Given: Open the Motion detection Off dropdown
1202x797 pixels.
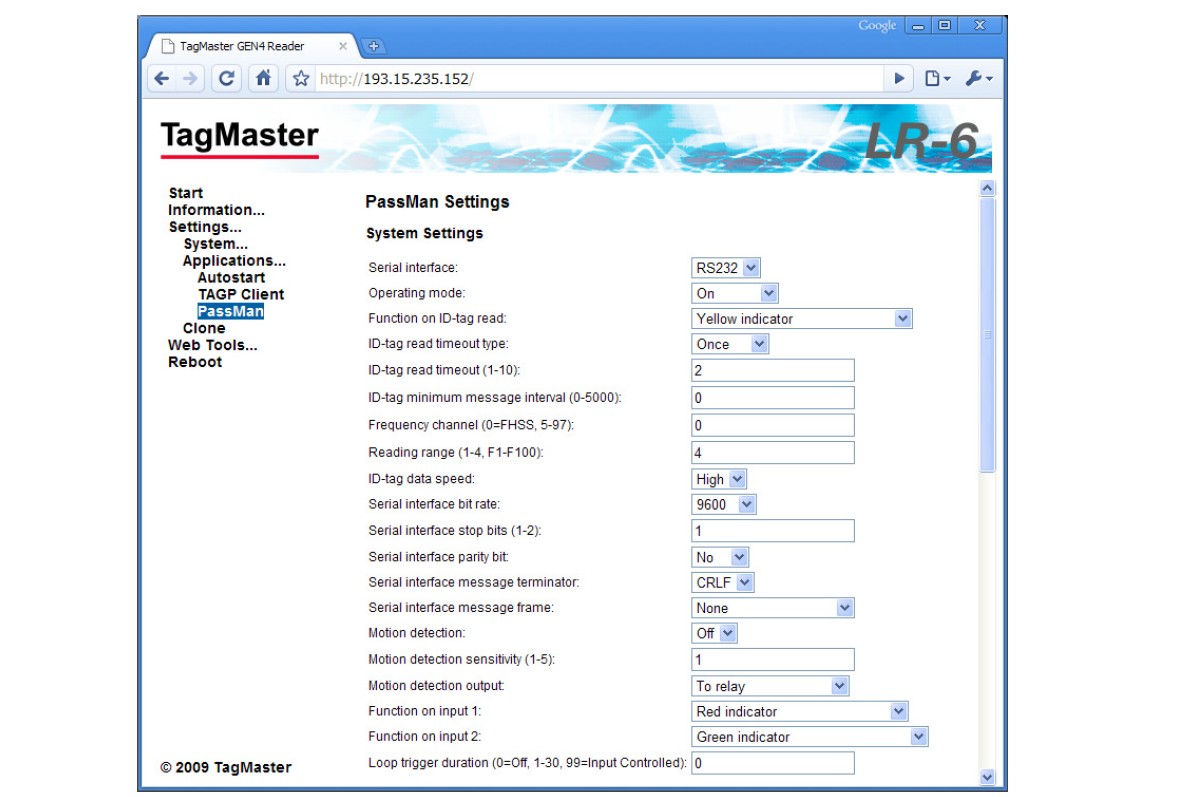Looking at the screenshot, I should tap(714, 633).
